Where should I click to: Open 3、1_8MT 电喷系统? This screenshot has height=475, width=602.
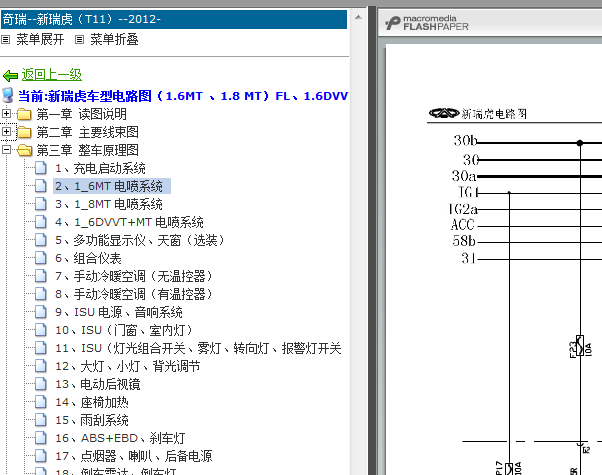[109, 204]
